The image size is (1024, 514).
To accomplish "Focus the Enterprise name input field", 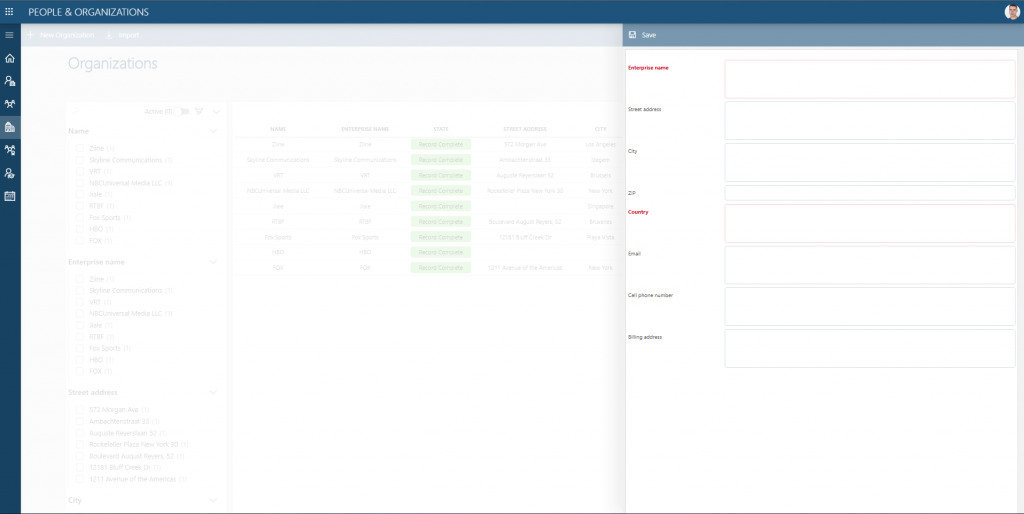I will pyautogui.click(x=870, y=79).
